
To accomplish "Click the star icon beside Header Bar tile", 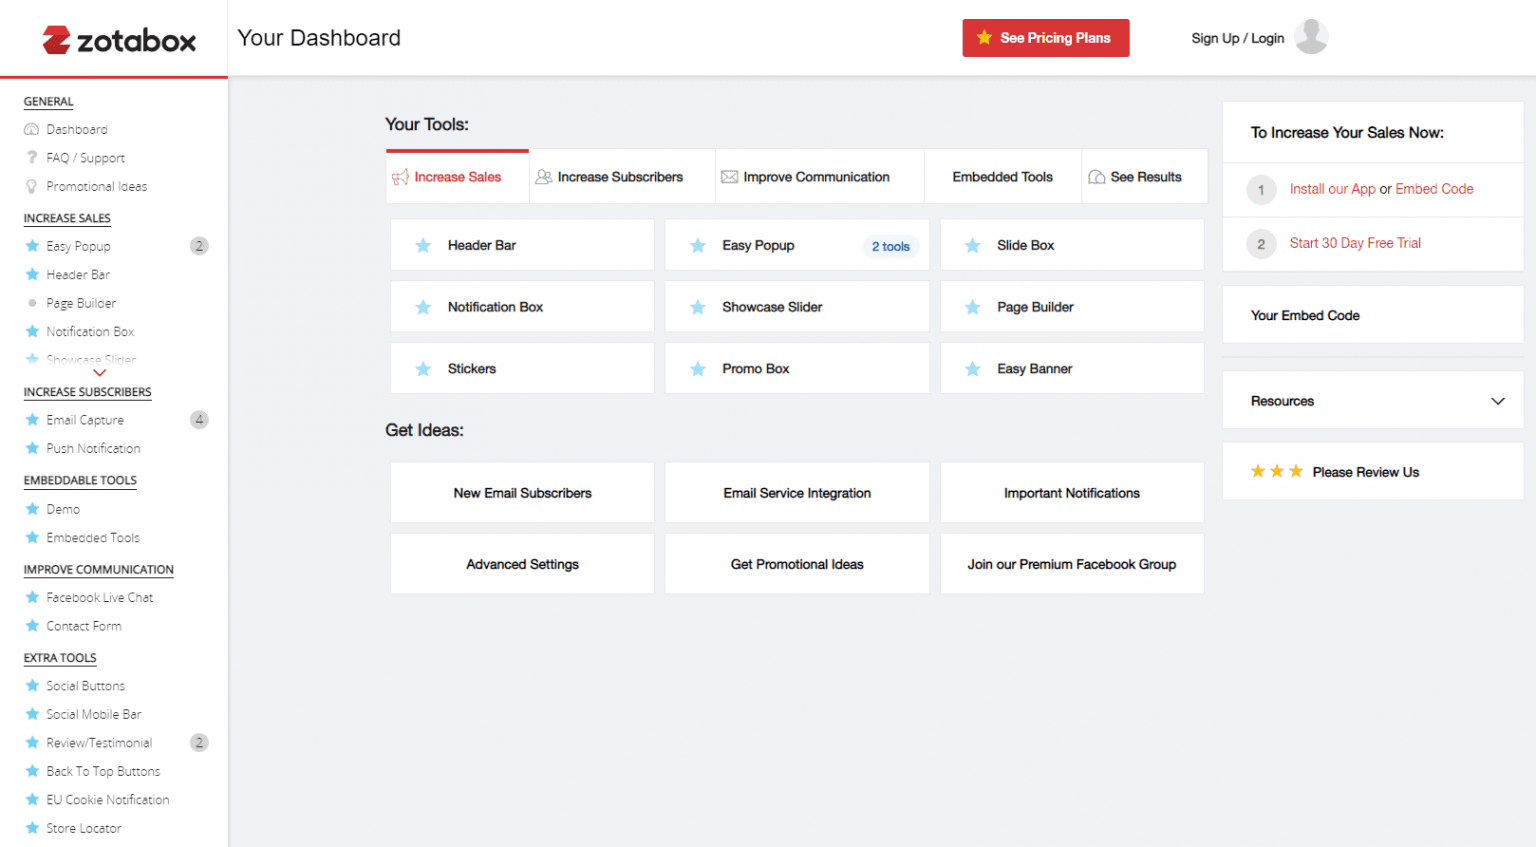I will [x=423, y=246].
